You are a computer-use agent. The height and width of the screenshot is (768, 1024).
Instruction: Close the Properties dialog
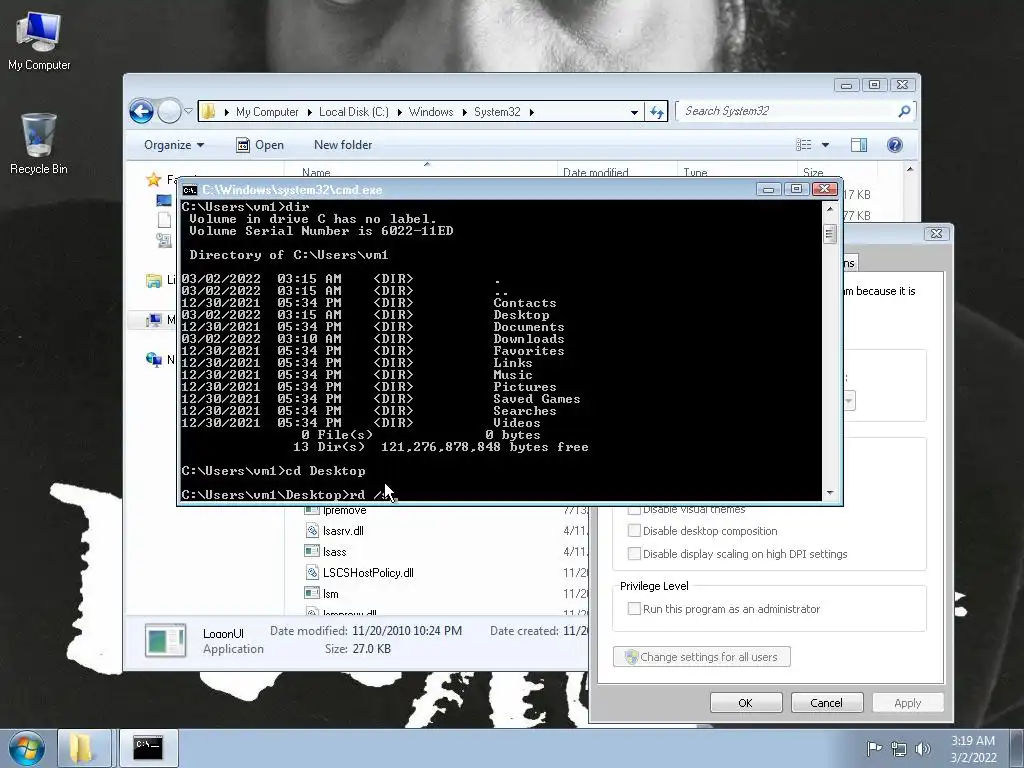936,233
